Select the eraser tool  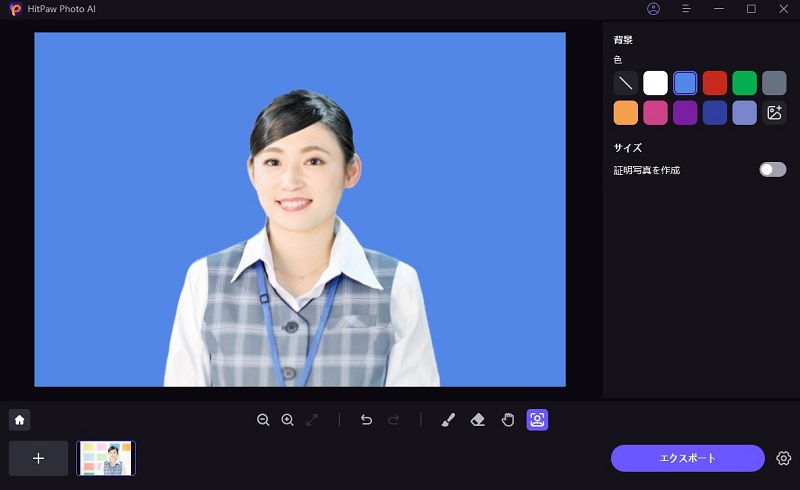(478, 420)
